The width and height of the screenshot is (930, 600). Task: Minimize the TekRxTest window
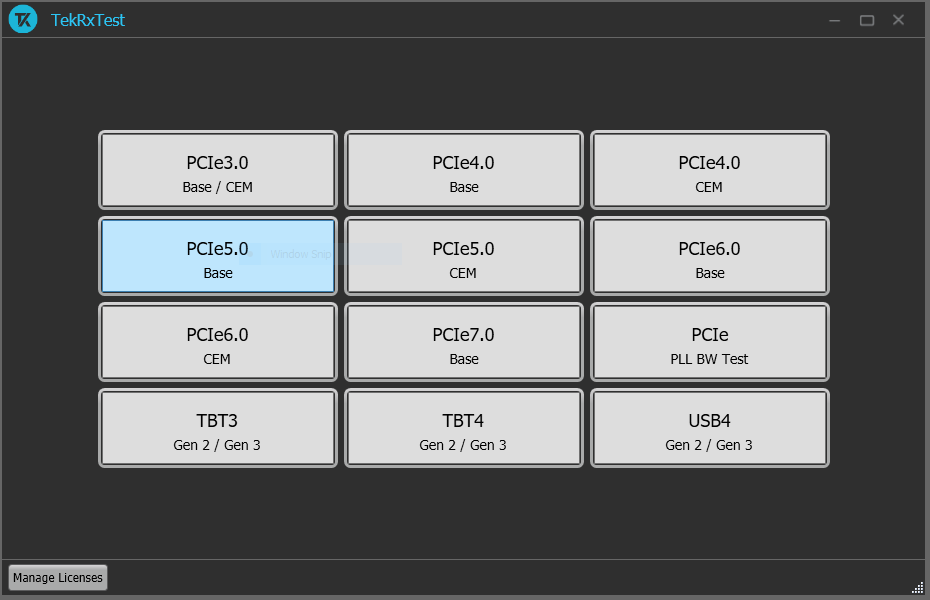pos(835,21)
